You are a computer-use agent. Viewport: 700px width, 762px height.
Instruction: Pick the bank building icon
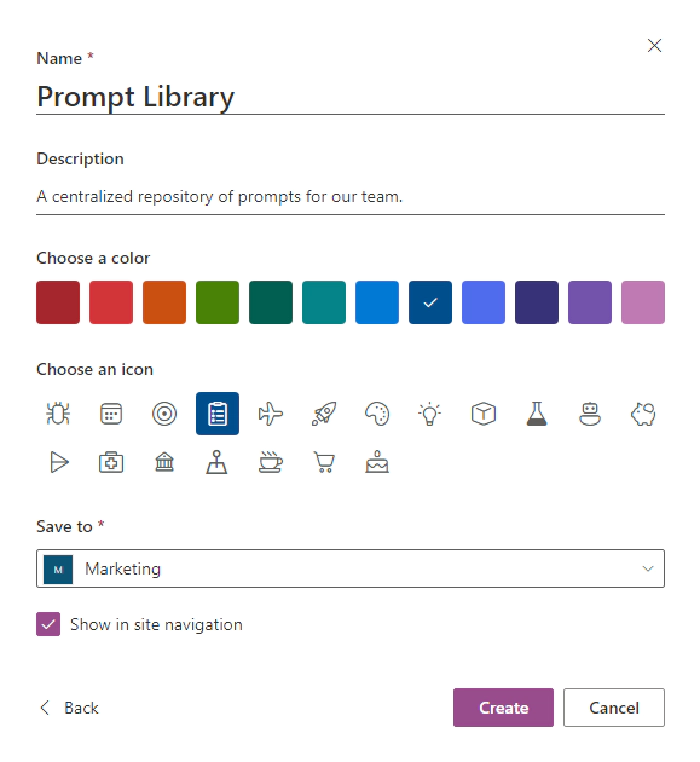(164, 462)
